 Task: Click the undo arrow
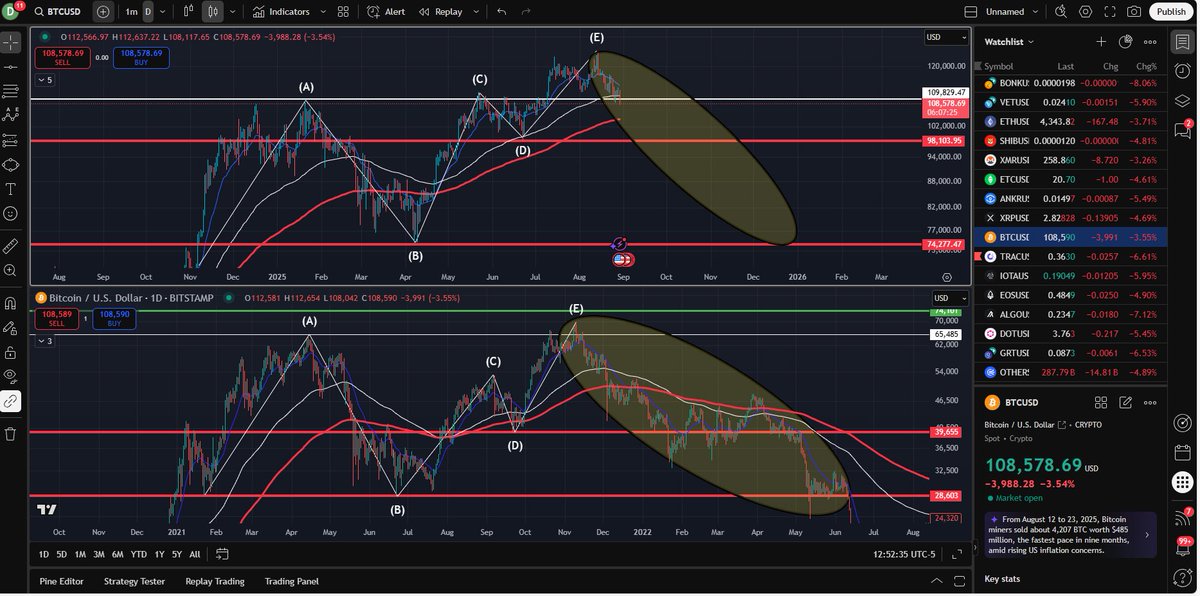[x=501, y=12]
